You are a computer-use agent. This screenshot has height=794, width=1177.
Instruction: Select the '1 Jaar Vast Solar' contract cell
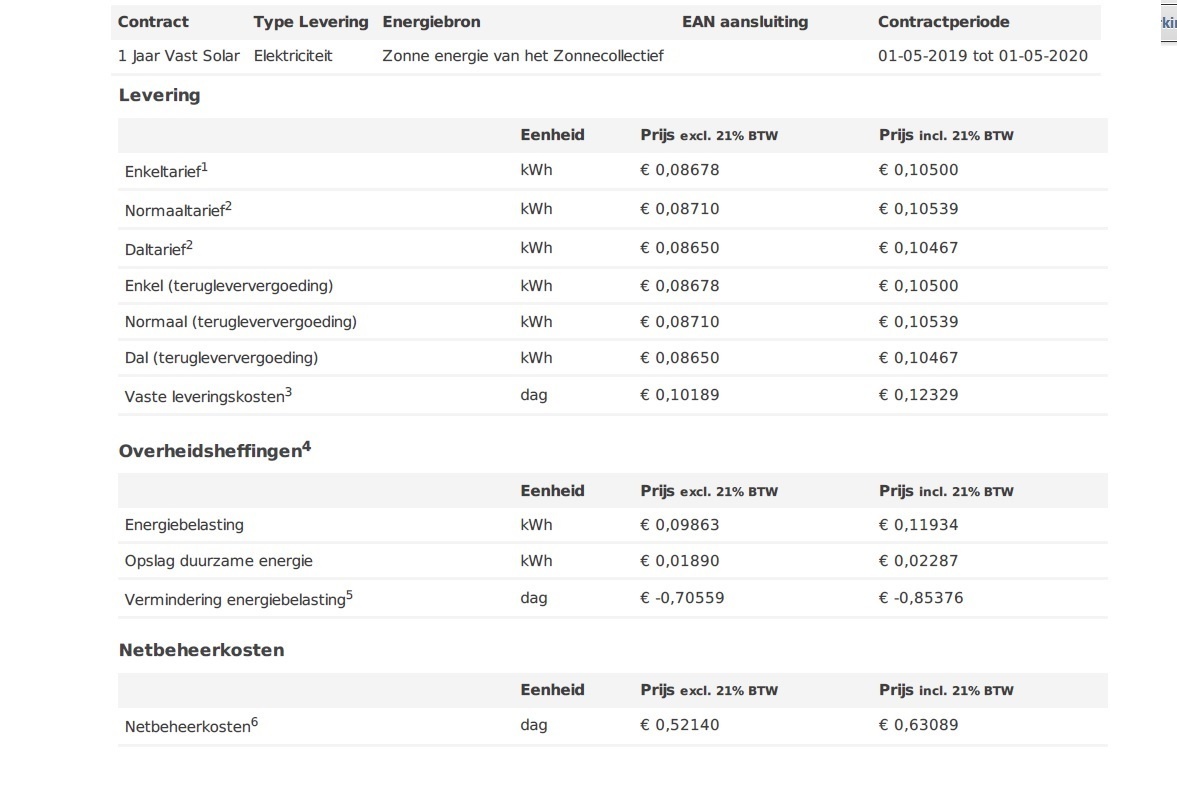pos(179,56)
